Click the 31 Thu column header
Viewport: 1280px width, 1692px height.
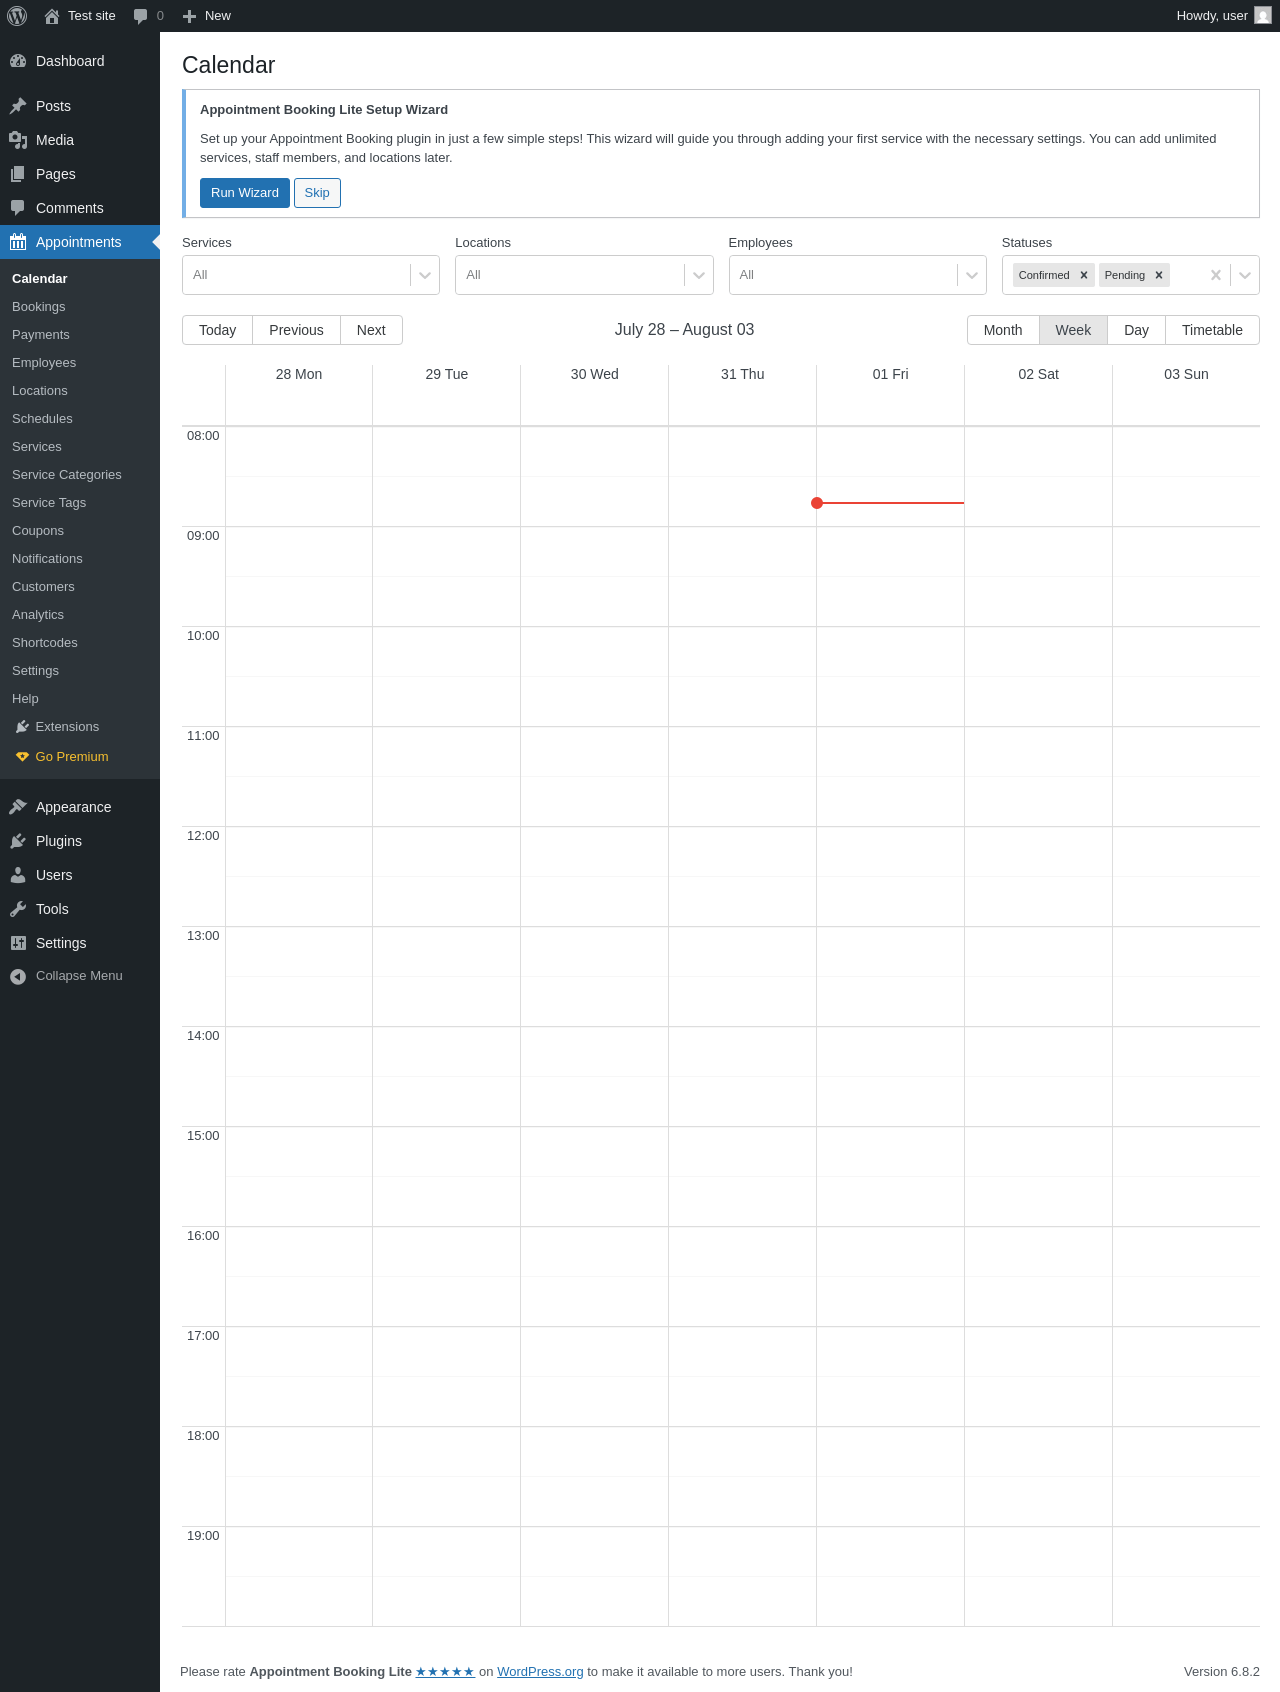(x=742, y=374)
